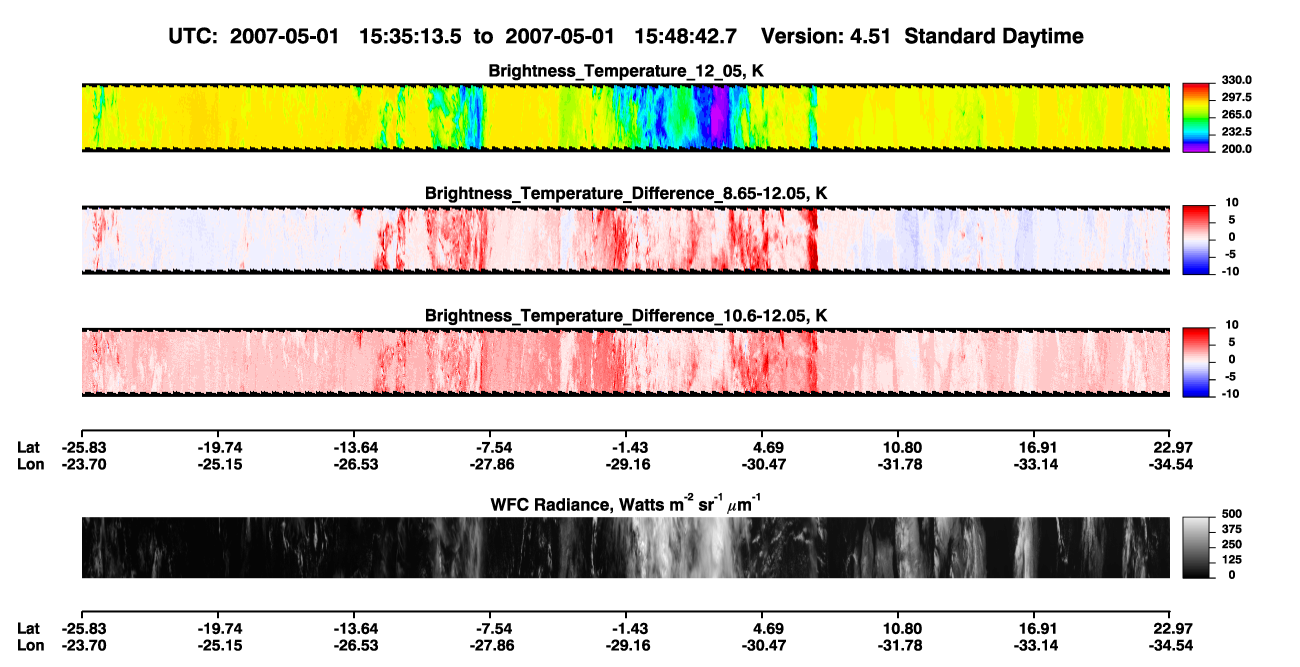1300x667 pixels.
Task: Click the Lat row label on the axis below WFC Radiance
Action: (x=28, y=628)
